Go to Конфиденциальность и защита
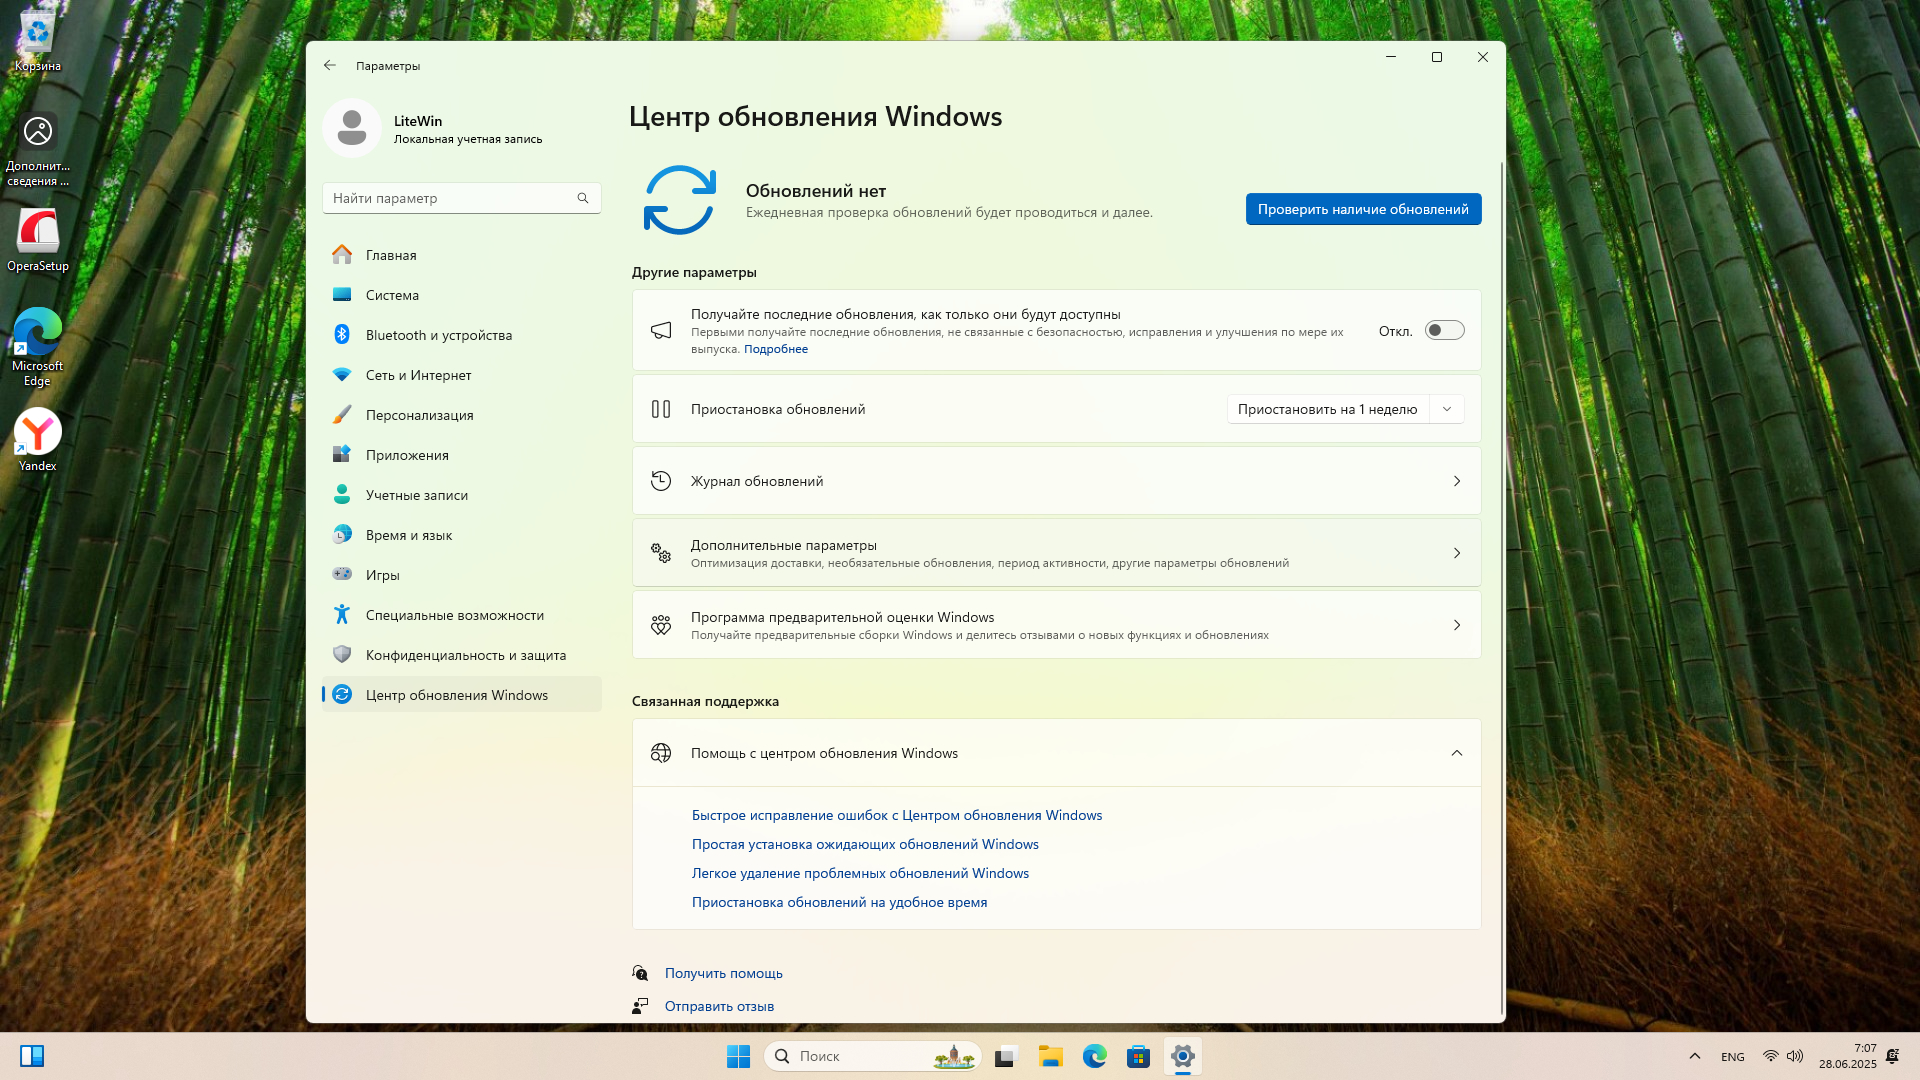The width and height of the screenshot is (1920, 1080). pyautogui.click(x=465, y=655)
